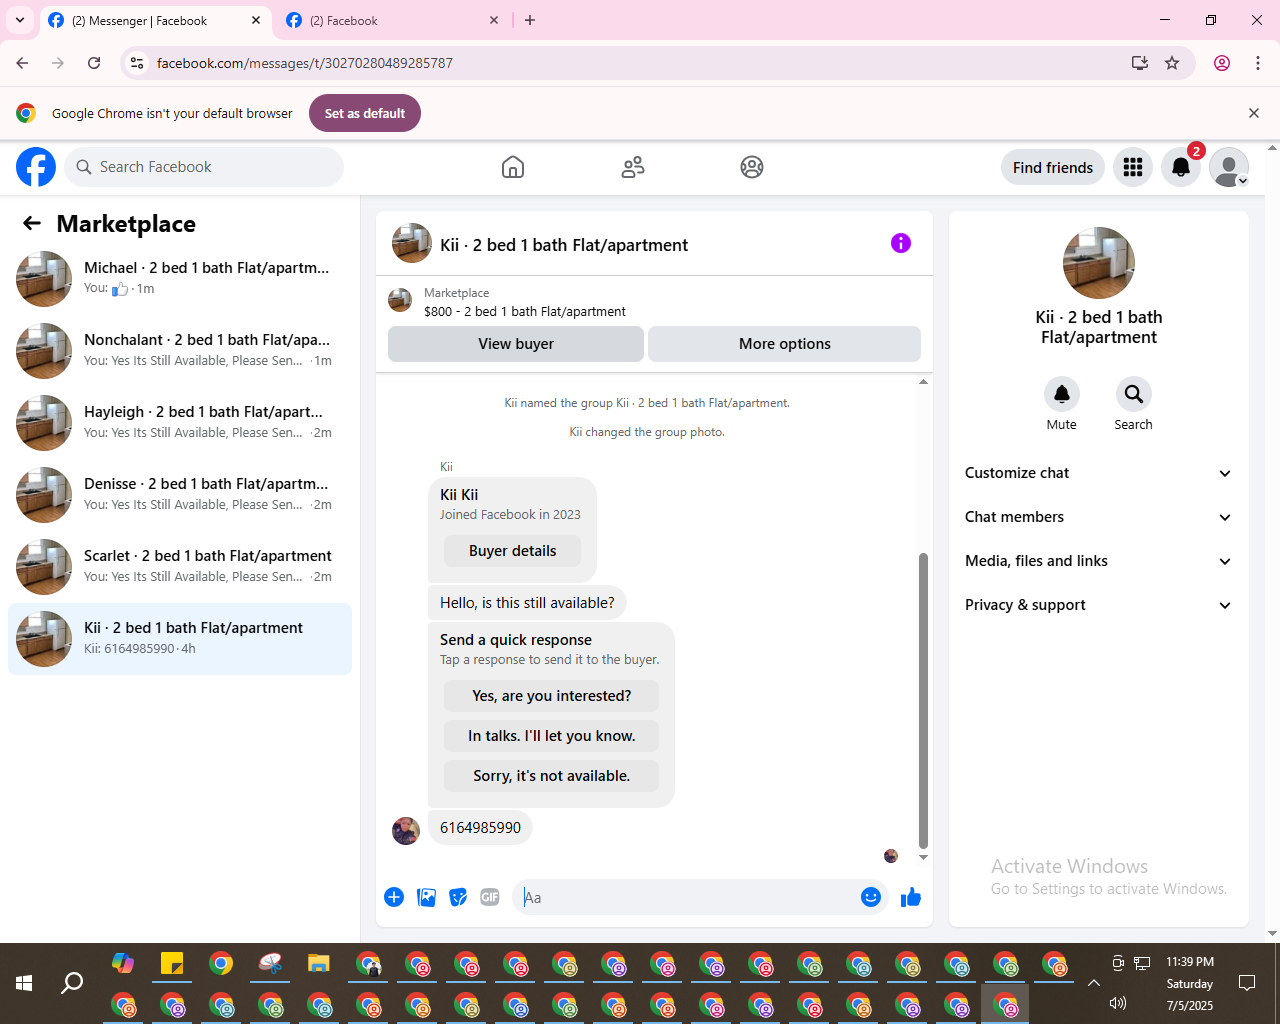Open Hayleigh's apartment conversation
This screenshot has height=1024, width=1280.
(180, 423)
